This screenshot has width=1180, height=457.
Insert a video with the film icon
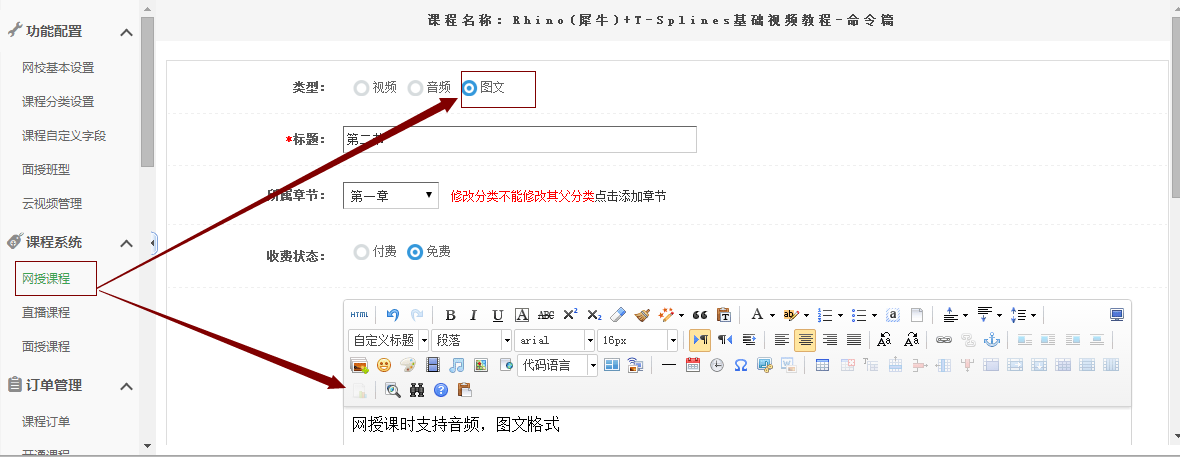(433, 365)
